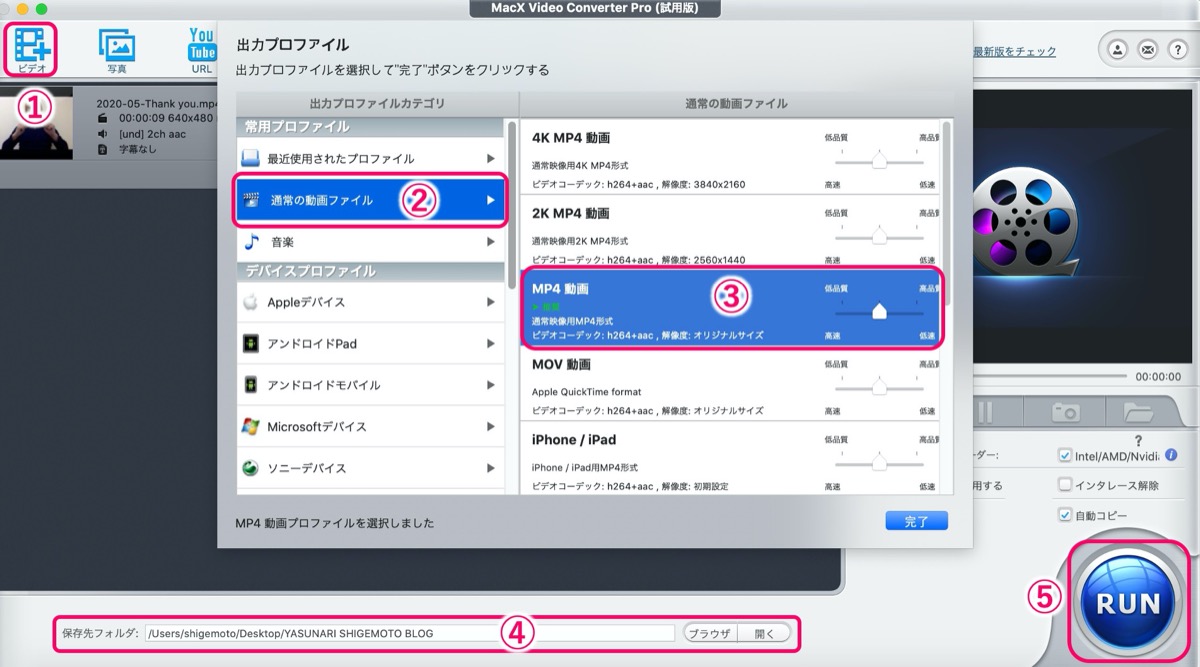This screenshot has width=1200, height=667.
Task: Click the 00:00:09 640x480 info text
Action: pyautogui.click(x=165, y=118)
